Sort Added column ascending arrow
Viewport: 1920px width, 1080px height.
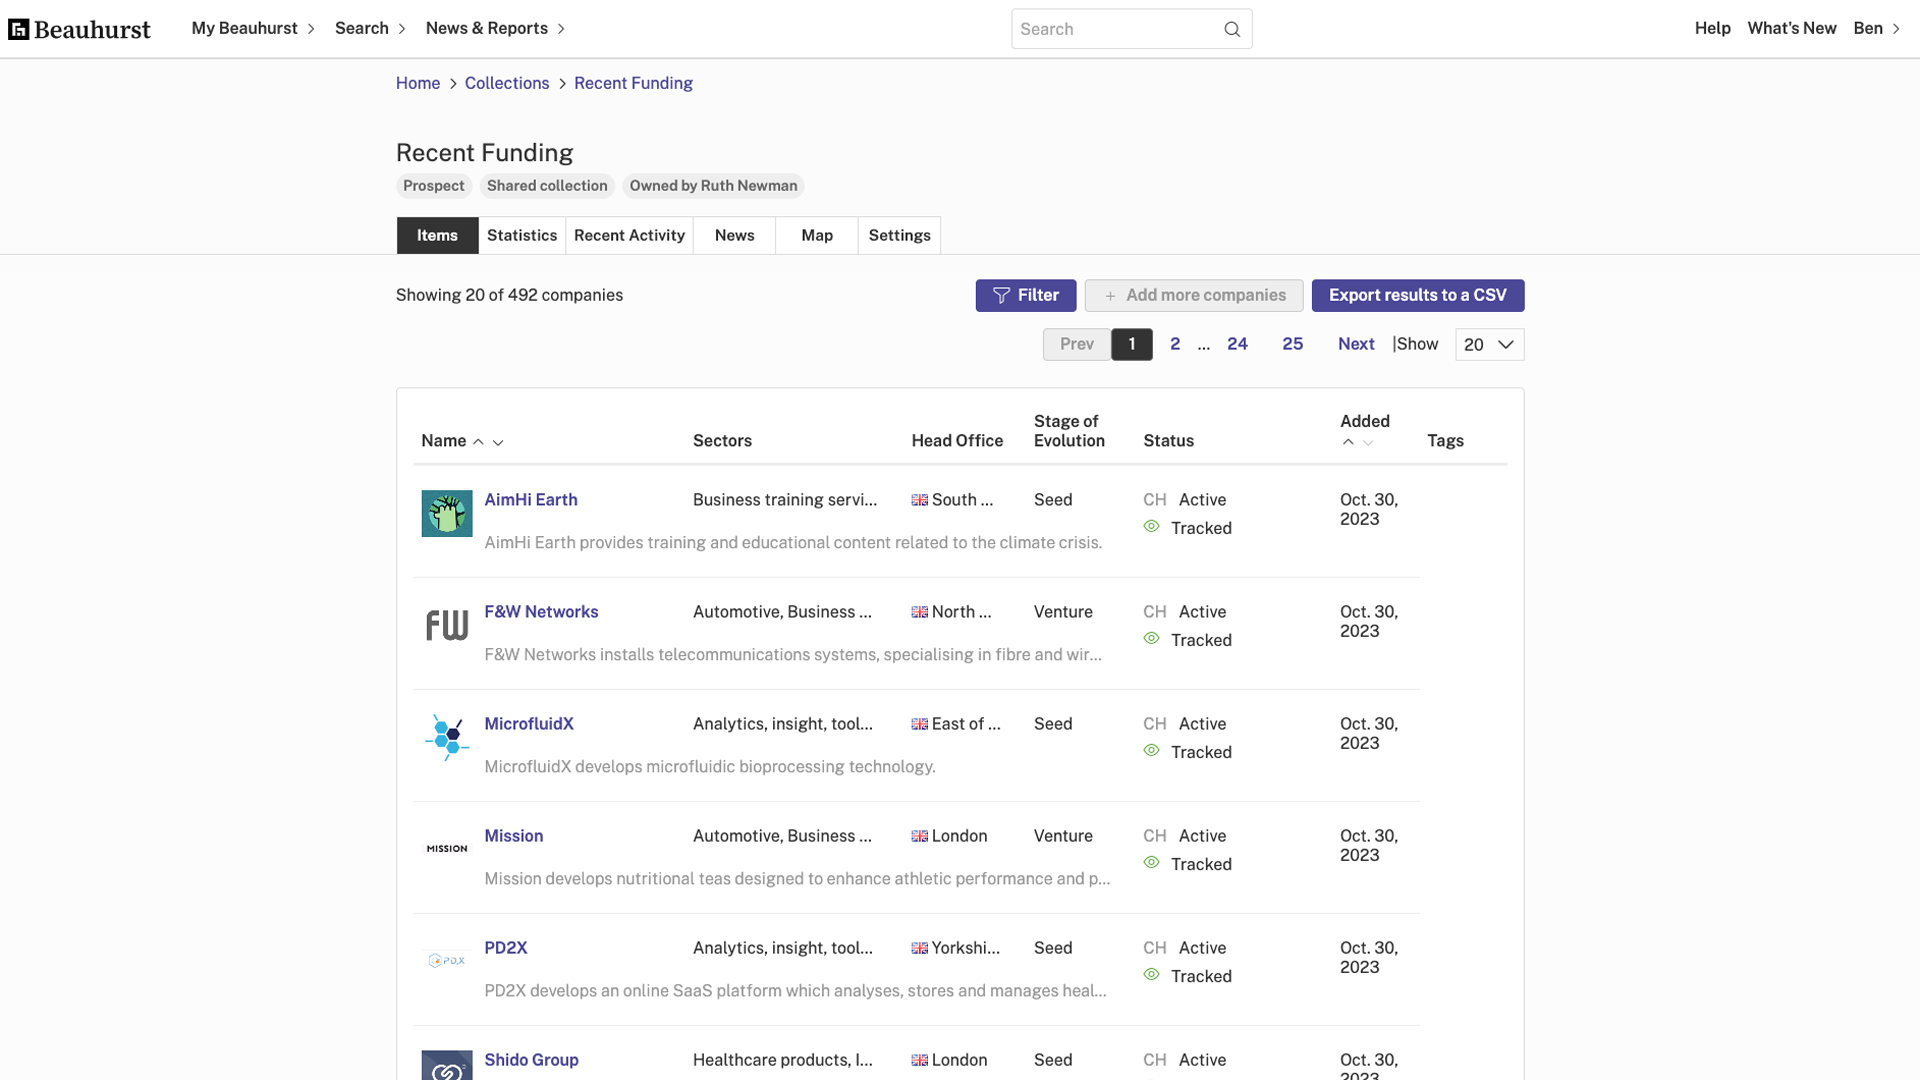tap(1348, 442)
